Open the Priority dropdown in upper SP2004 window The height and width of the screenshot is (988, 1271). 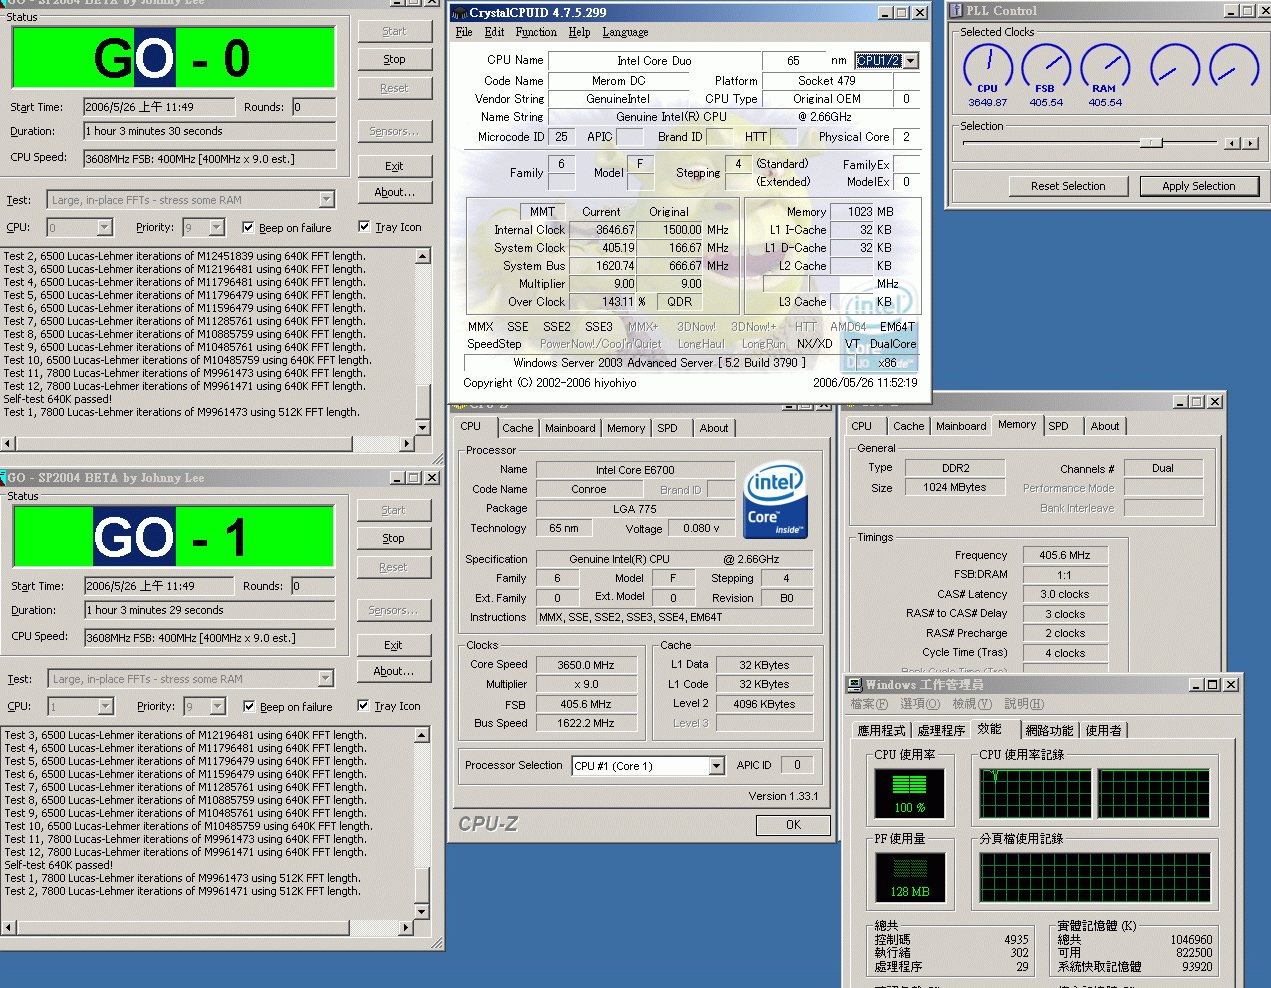pyautogui.click(x=216, y=228)
